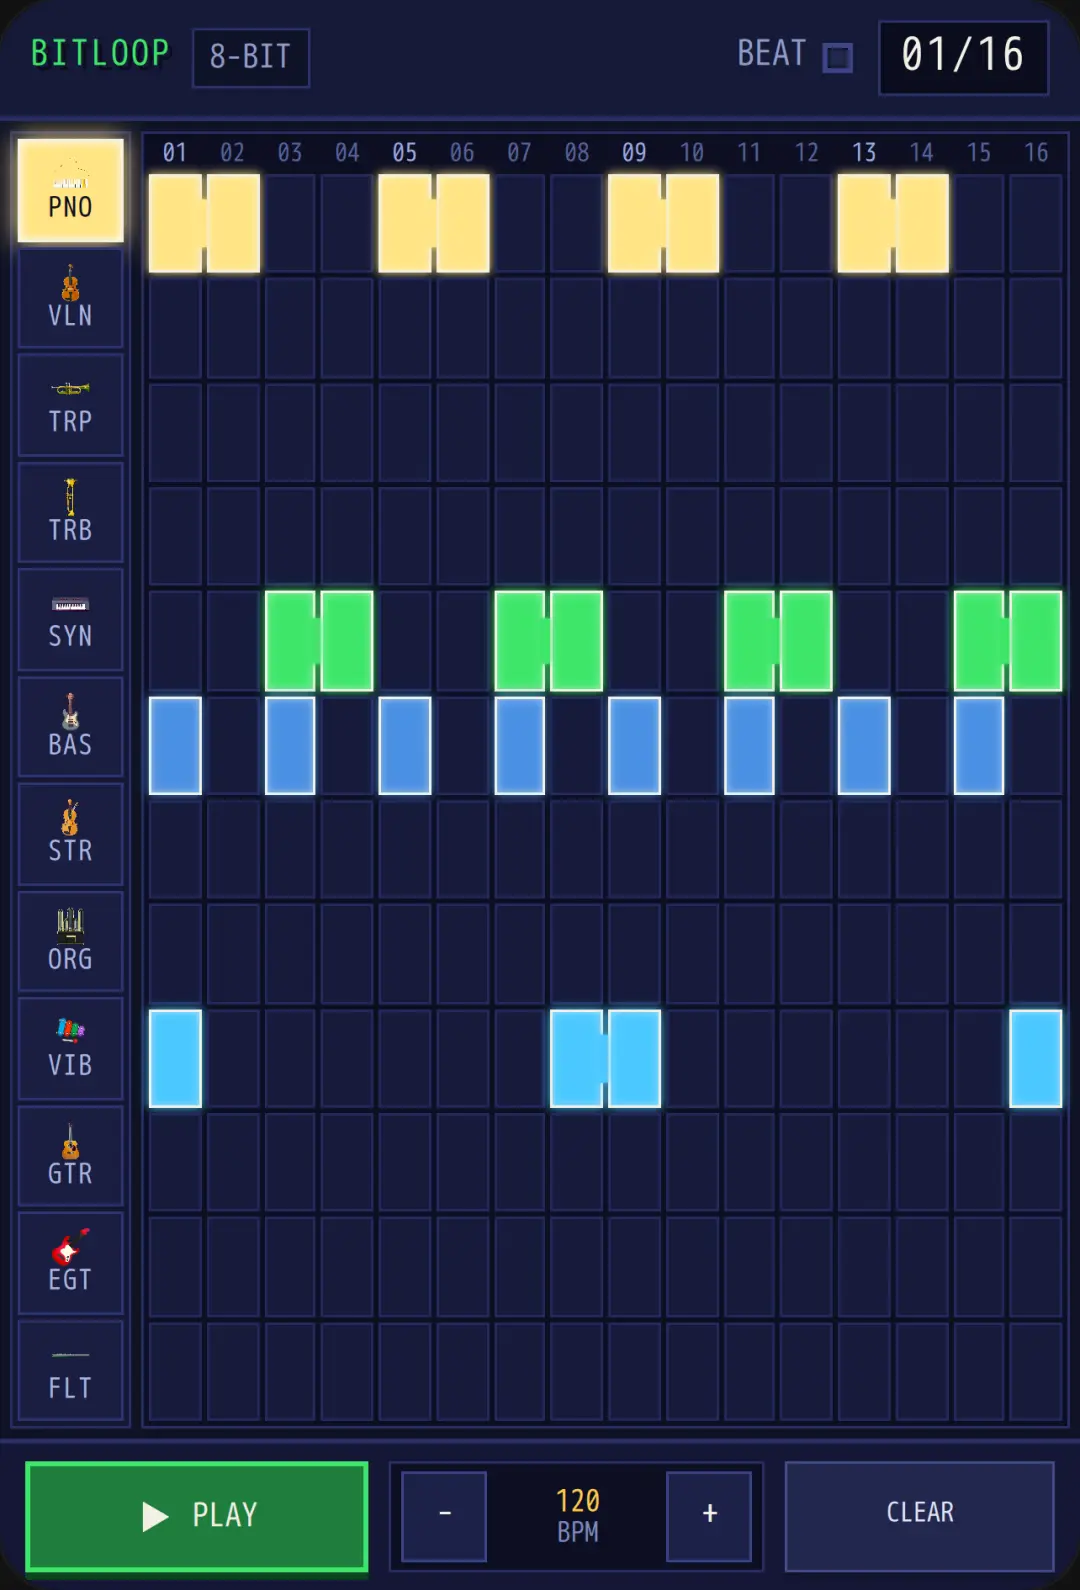Turn on the GTR row step 12 cell
The image size is (1080, 1590).
tap(806, 1163)
